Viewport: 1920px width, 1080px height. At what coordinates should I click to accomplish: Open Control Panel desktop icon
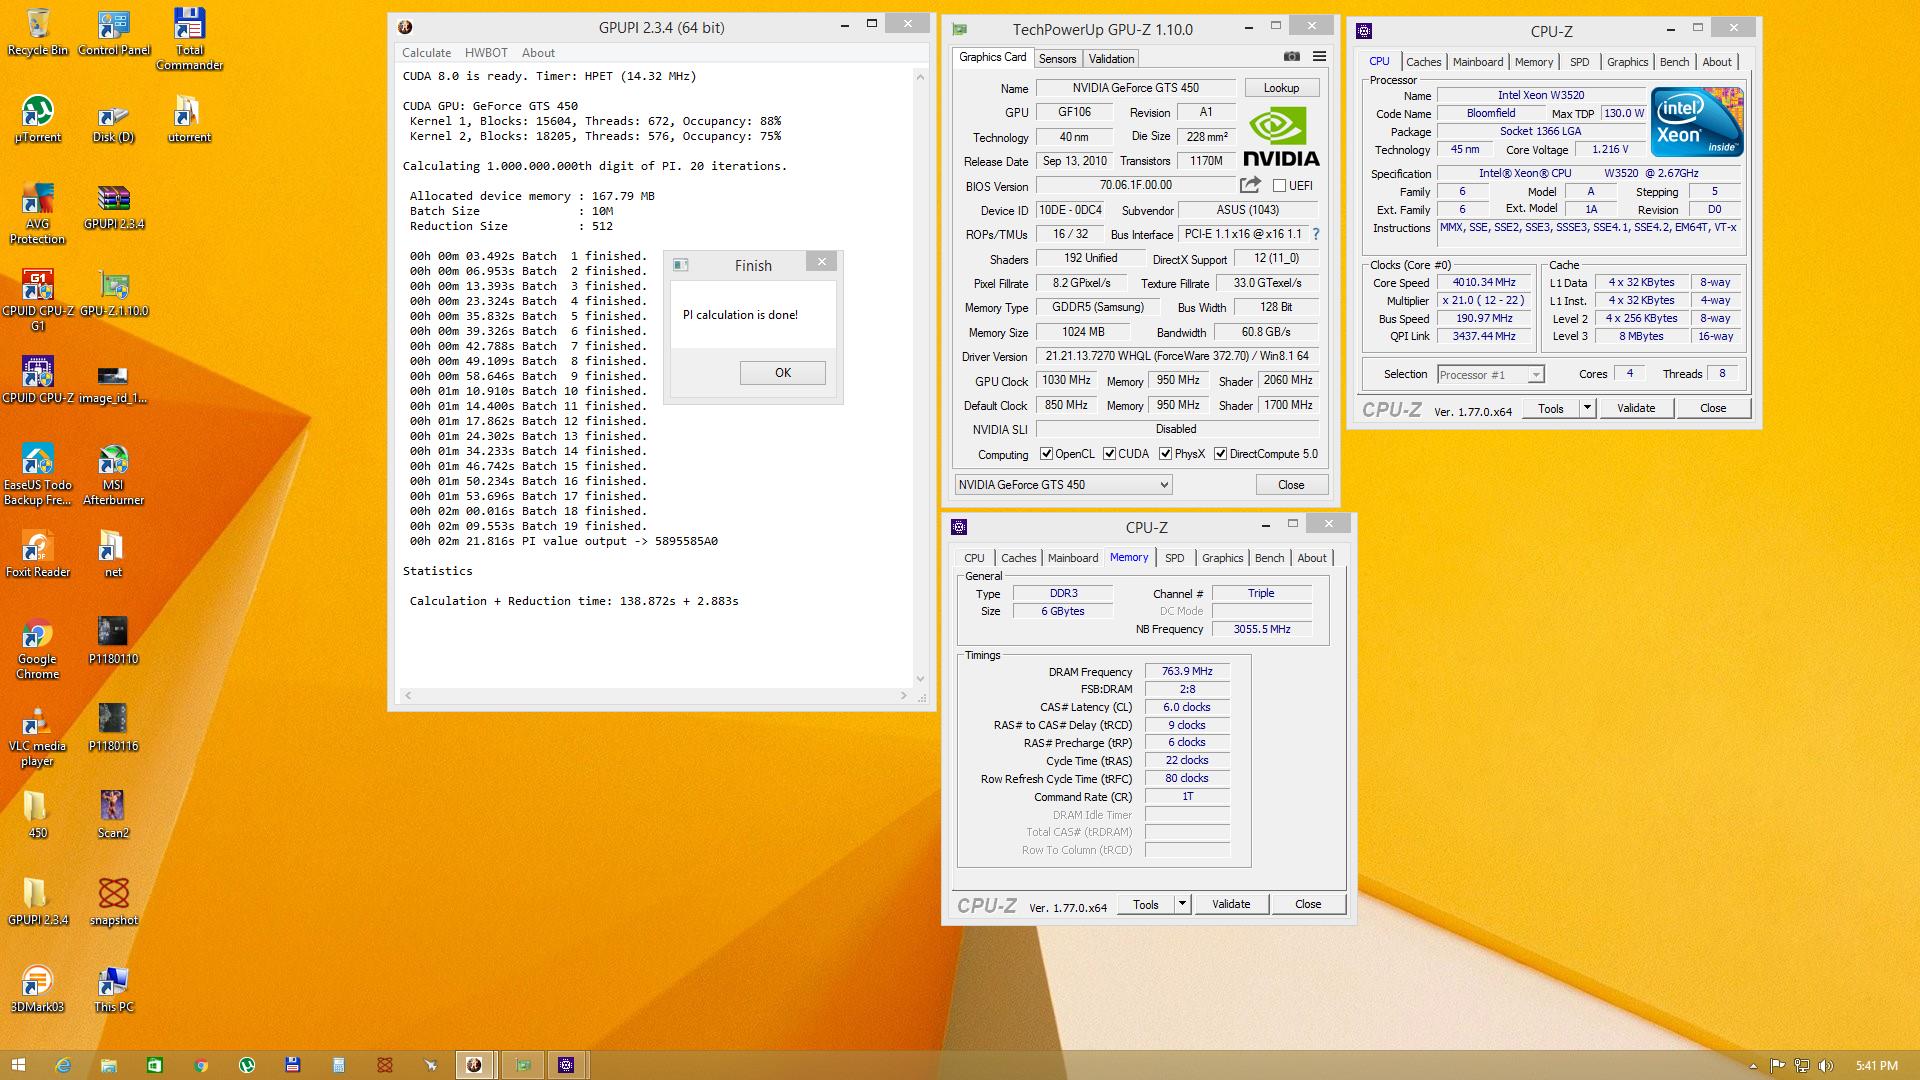[x=114, y=32]
